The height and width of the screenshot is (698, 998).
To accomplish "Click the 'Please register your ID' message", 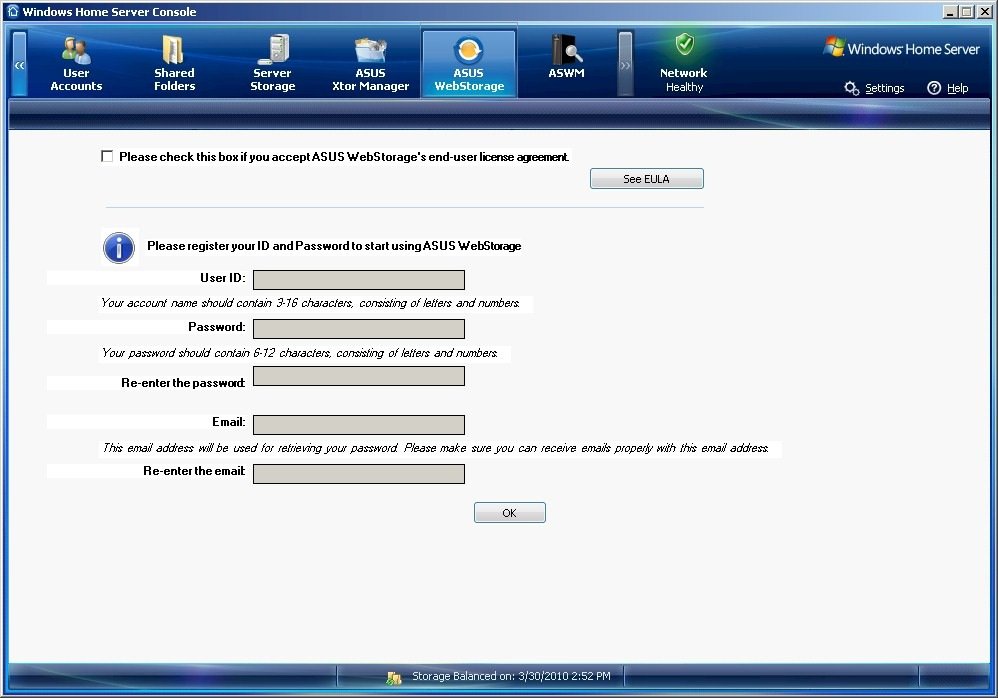I will pyautogui.click(x=334, y=246).
